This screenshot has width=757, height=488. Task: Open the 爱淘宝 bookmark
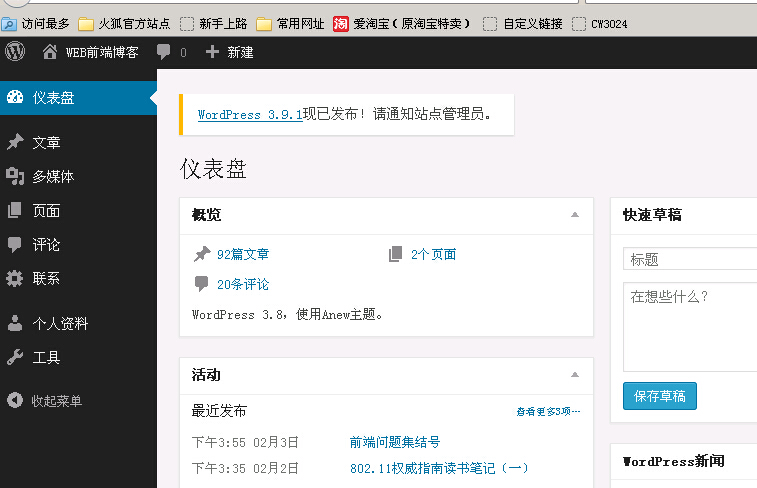coord(401,24)
